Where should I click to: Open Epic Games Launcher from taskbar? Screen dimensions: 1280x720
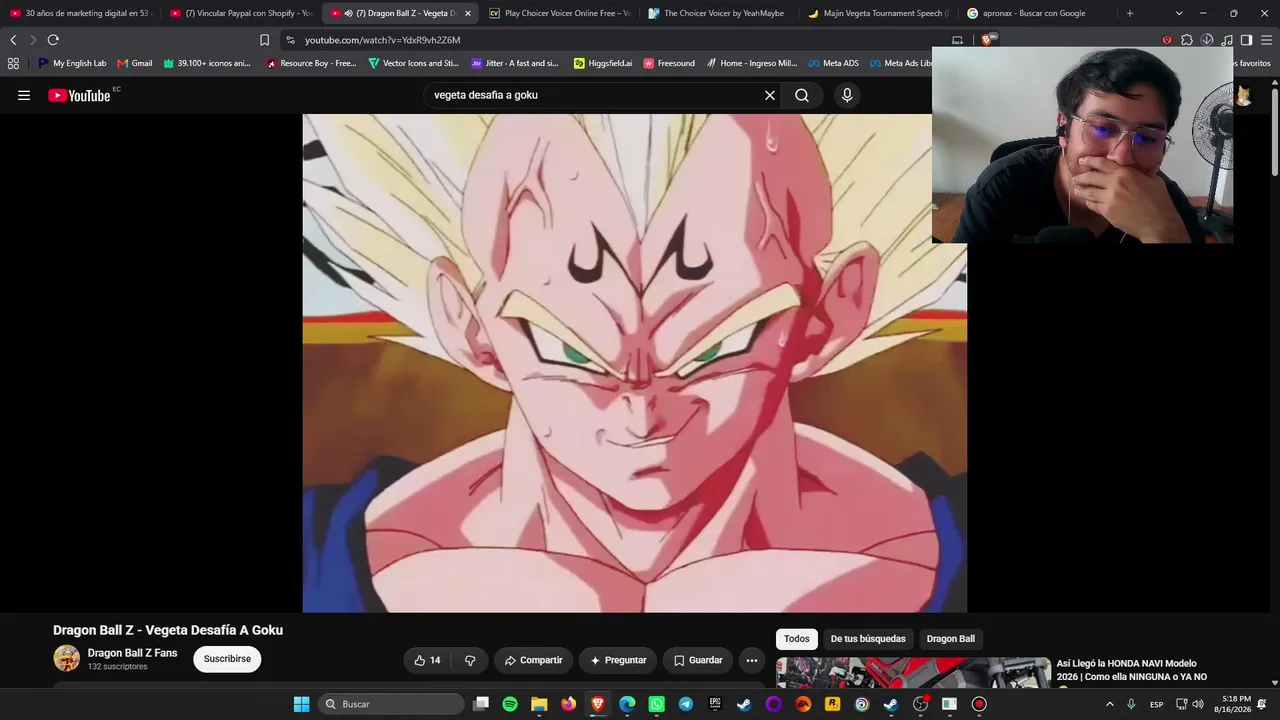point(715,704)
